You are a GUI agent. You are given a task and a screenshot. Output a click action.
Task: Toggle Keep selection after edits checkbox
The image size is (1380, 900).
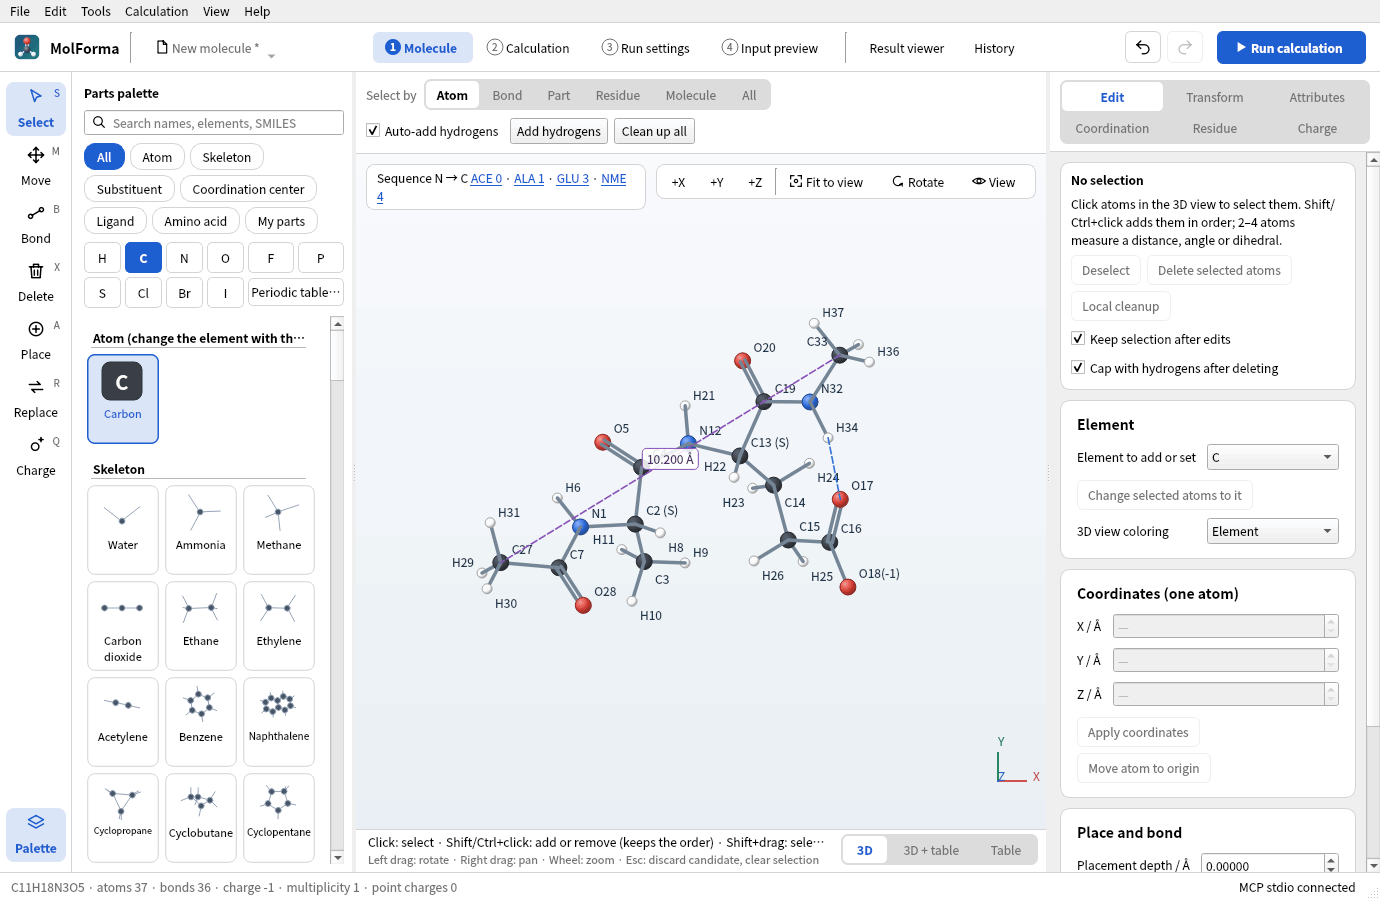tap(1078, 339)
